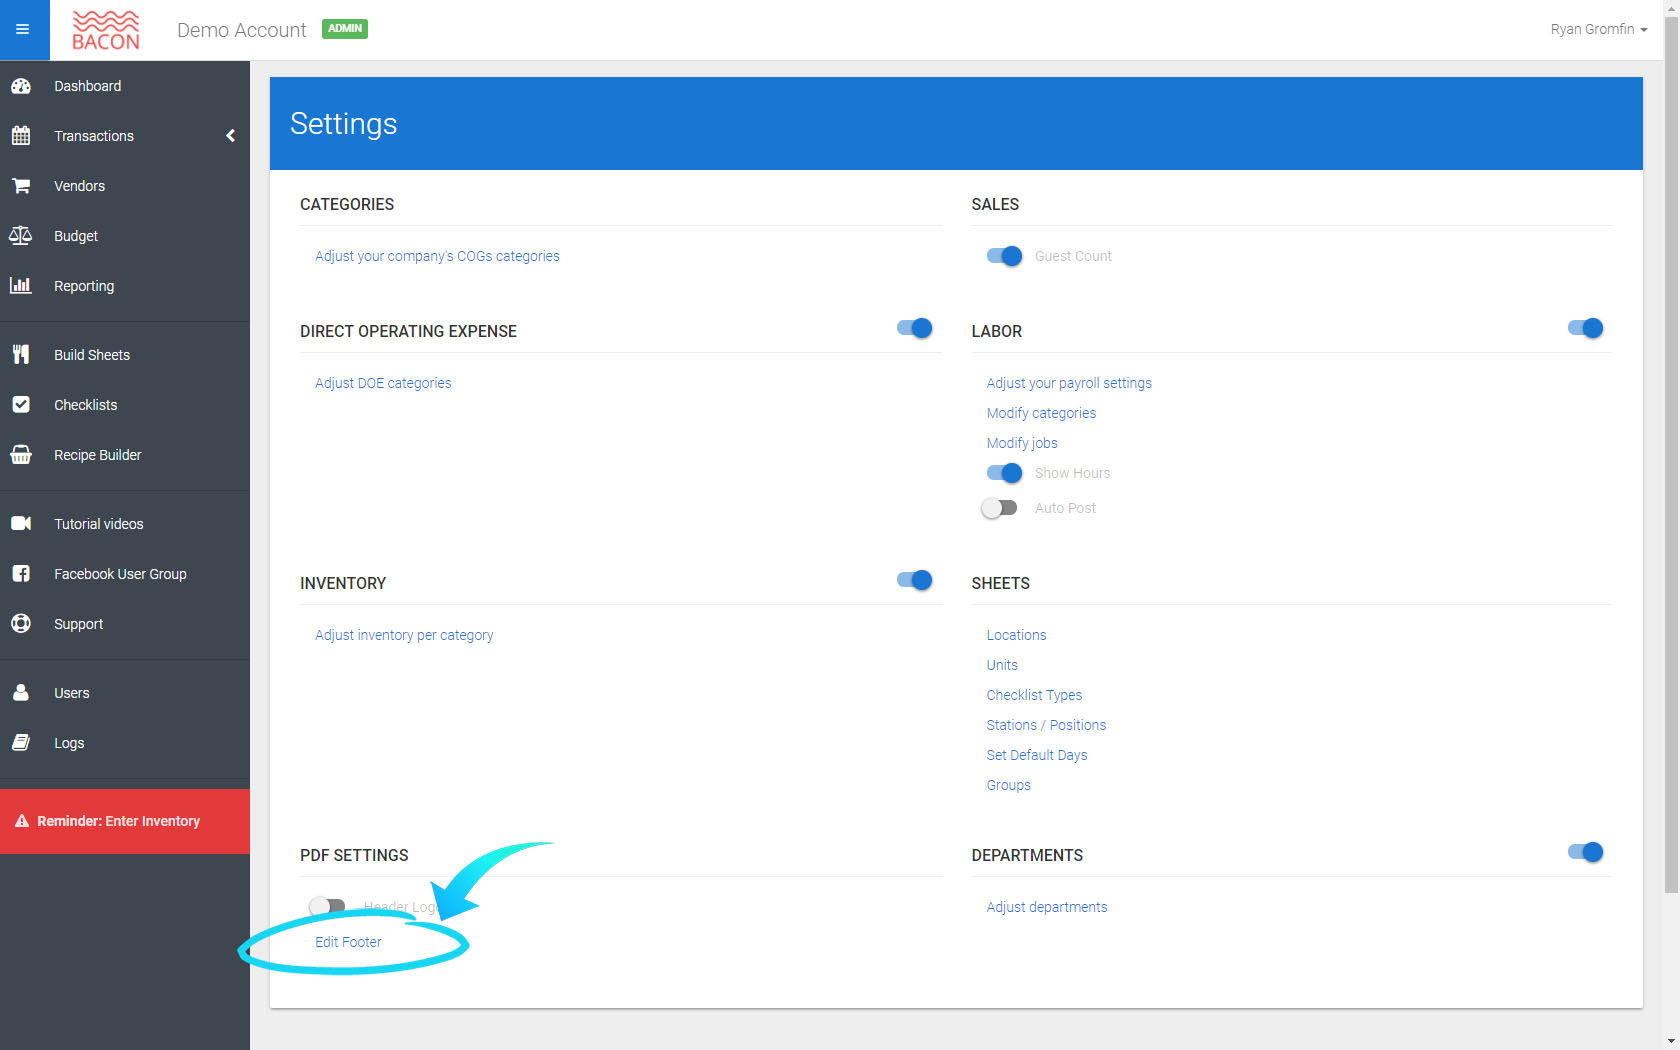Enable the Auto Post switch
The image size is (1680, 1050).
click(x=999, y=508)
